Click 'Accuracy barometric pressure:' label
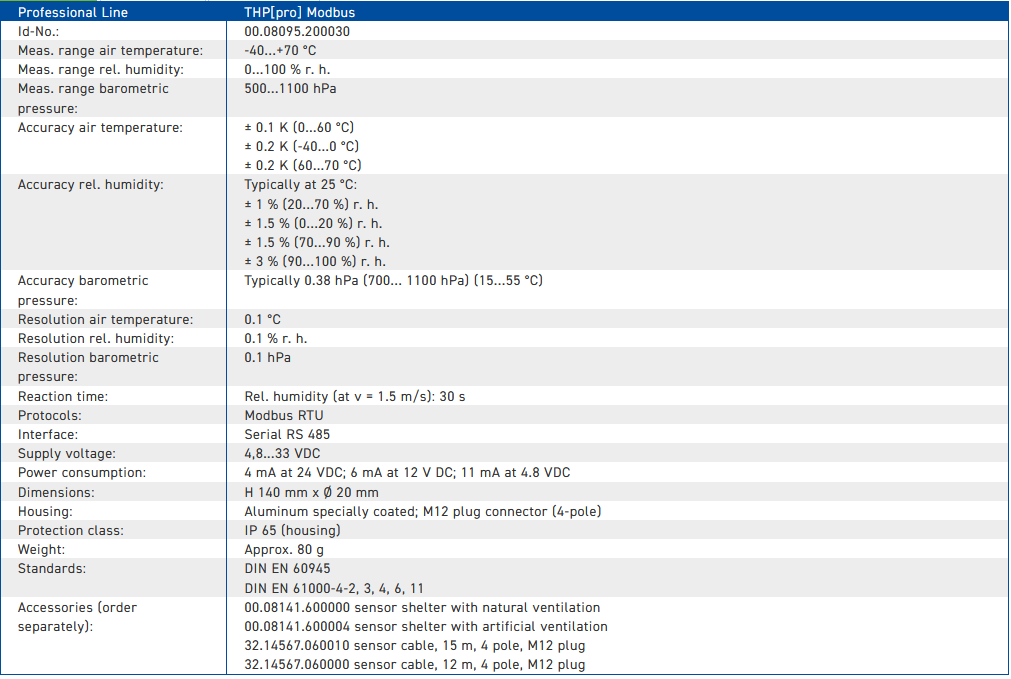Screen dimensions: 1011x679 pyautogui.click(x=83, y=290)
